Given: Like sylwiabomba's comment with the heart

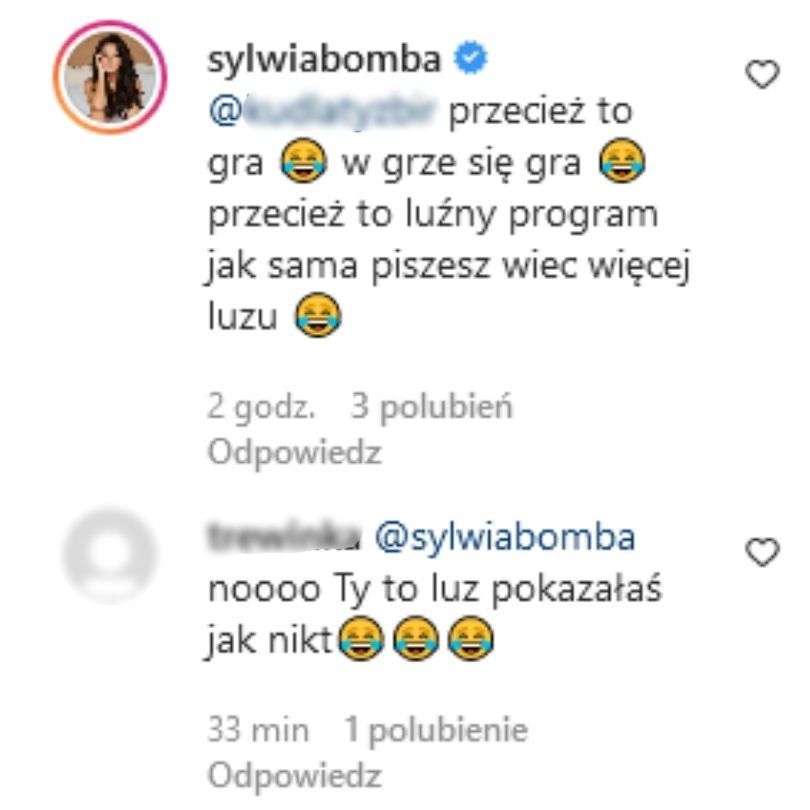Looking at the screenshot, I should click(x=762, y=74).
